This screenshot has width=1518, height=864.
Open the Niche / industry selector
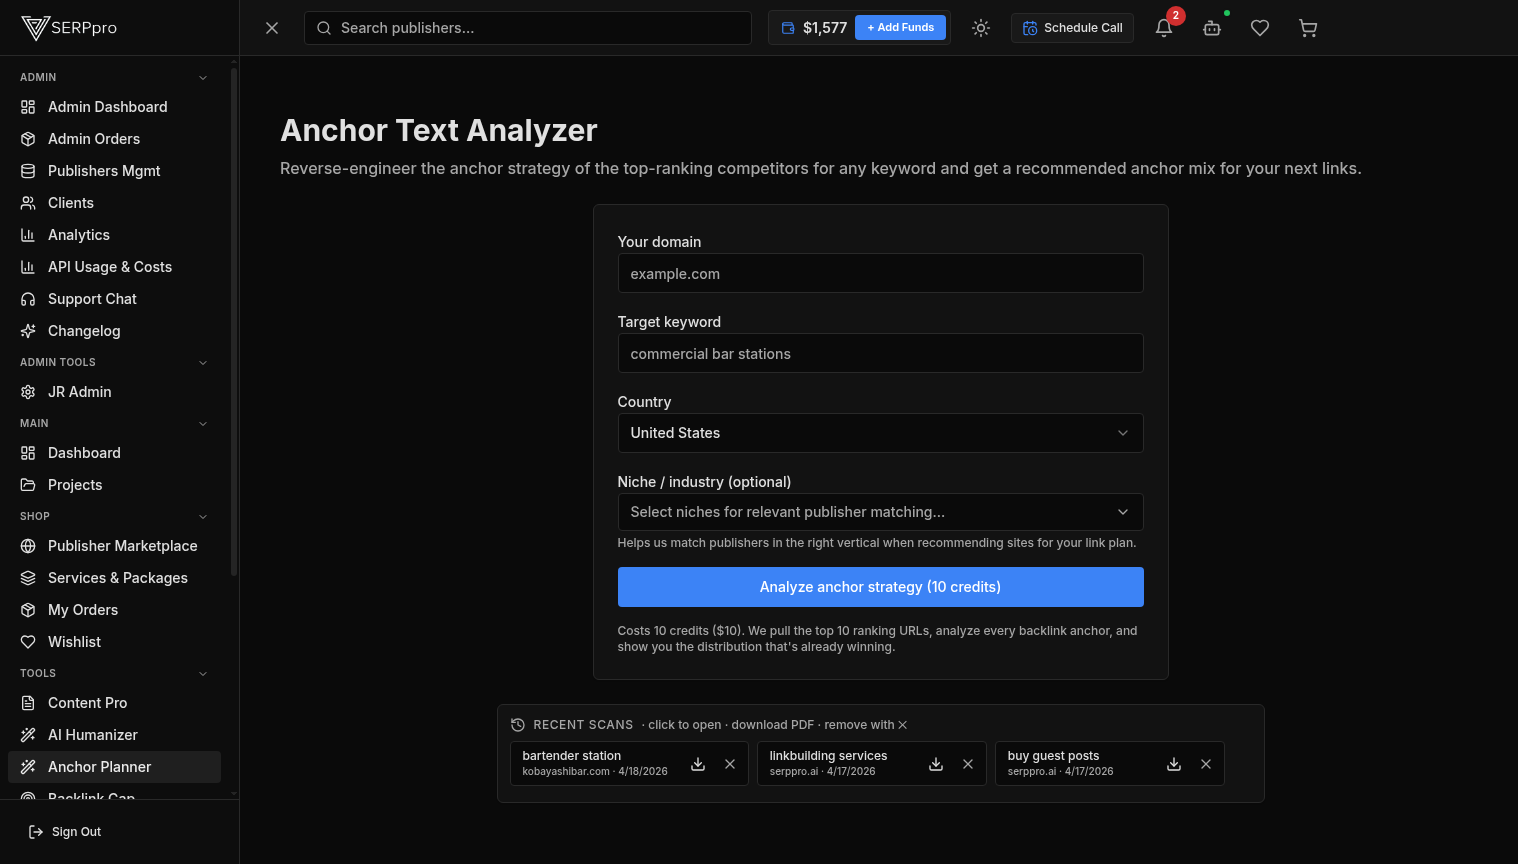point(880,512)
